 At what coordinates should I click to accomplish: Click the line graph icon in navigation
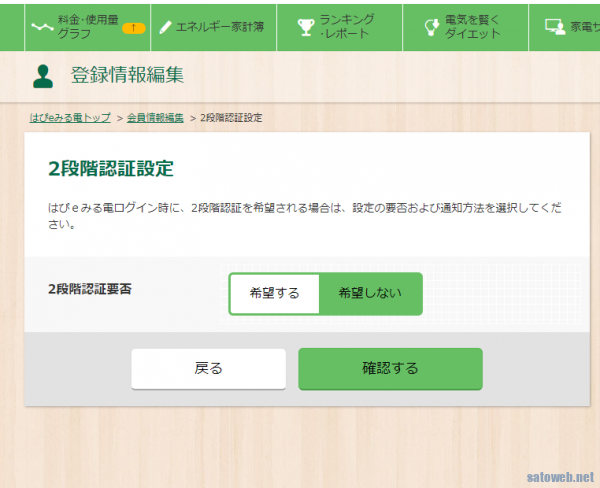click(42, 27)
